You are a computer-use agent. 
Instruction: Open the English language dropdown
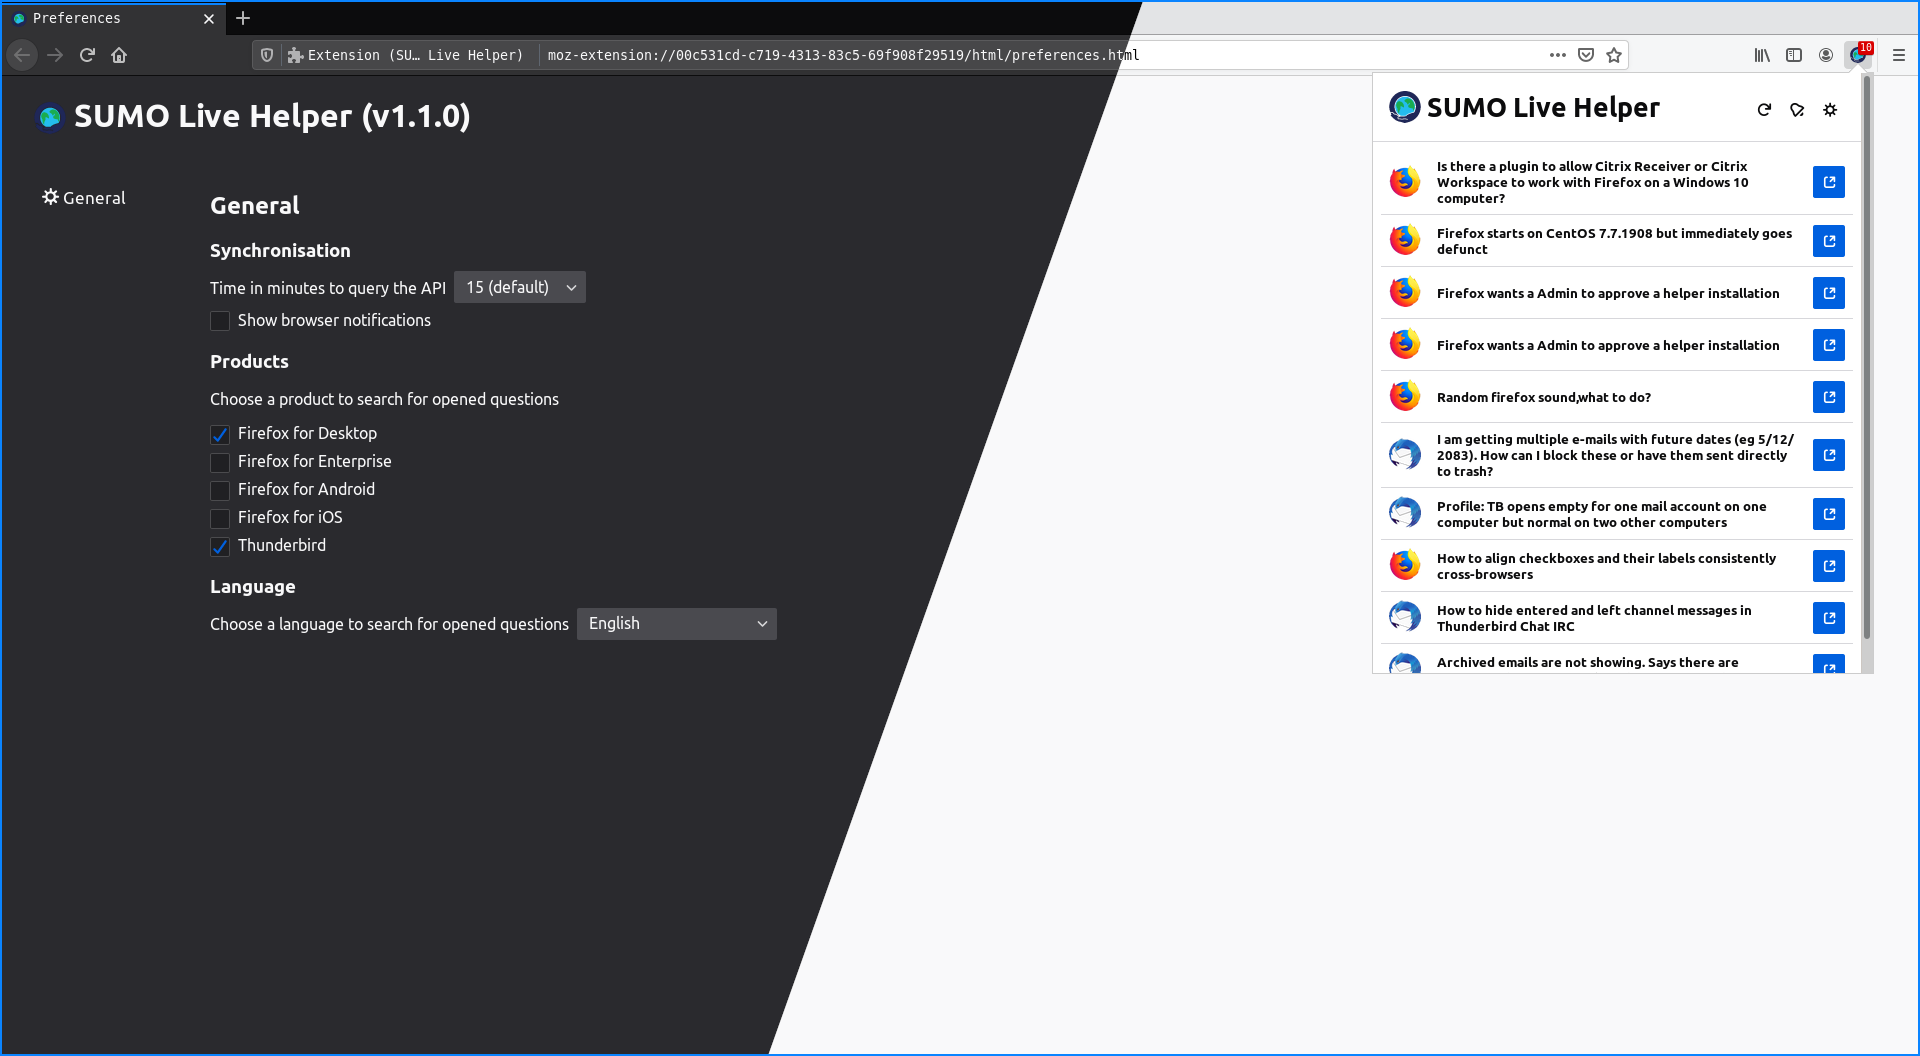(x=677, y=624)
